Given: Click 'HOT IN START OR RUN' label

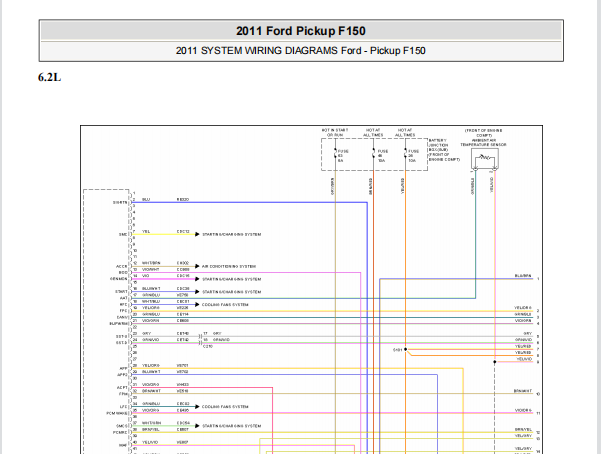Looking at the screenshot, I should tap(335, 133).
